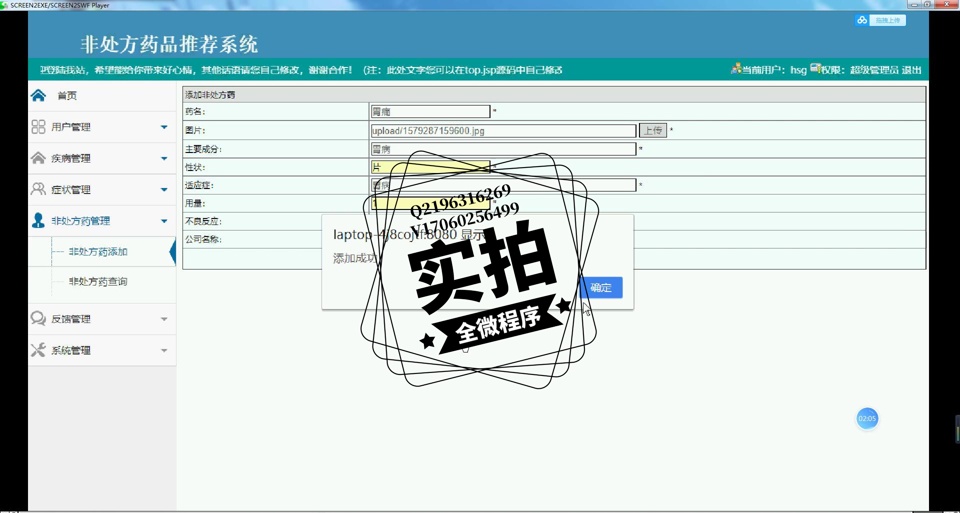
Task: Click the 反馈管理 chat bubble icon
Action: pyautogui.click(x=38, y=319)
